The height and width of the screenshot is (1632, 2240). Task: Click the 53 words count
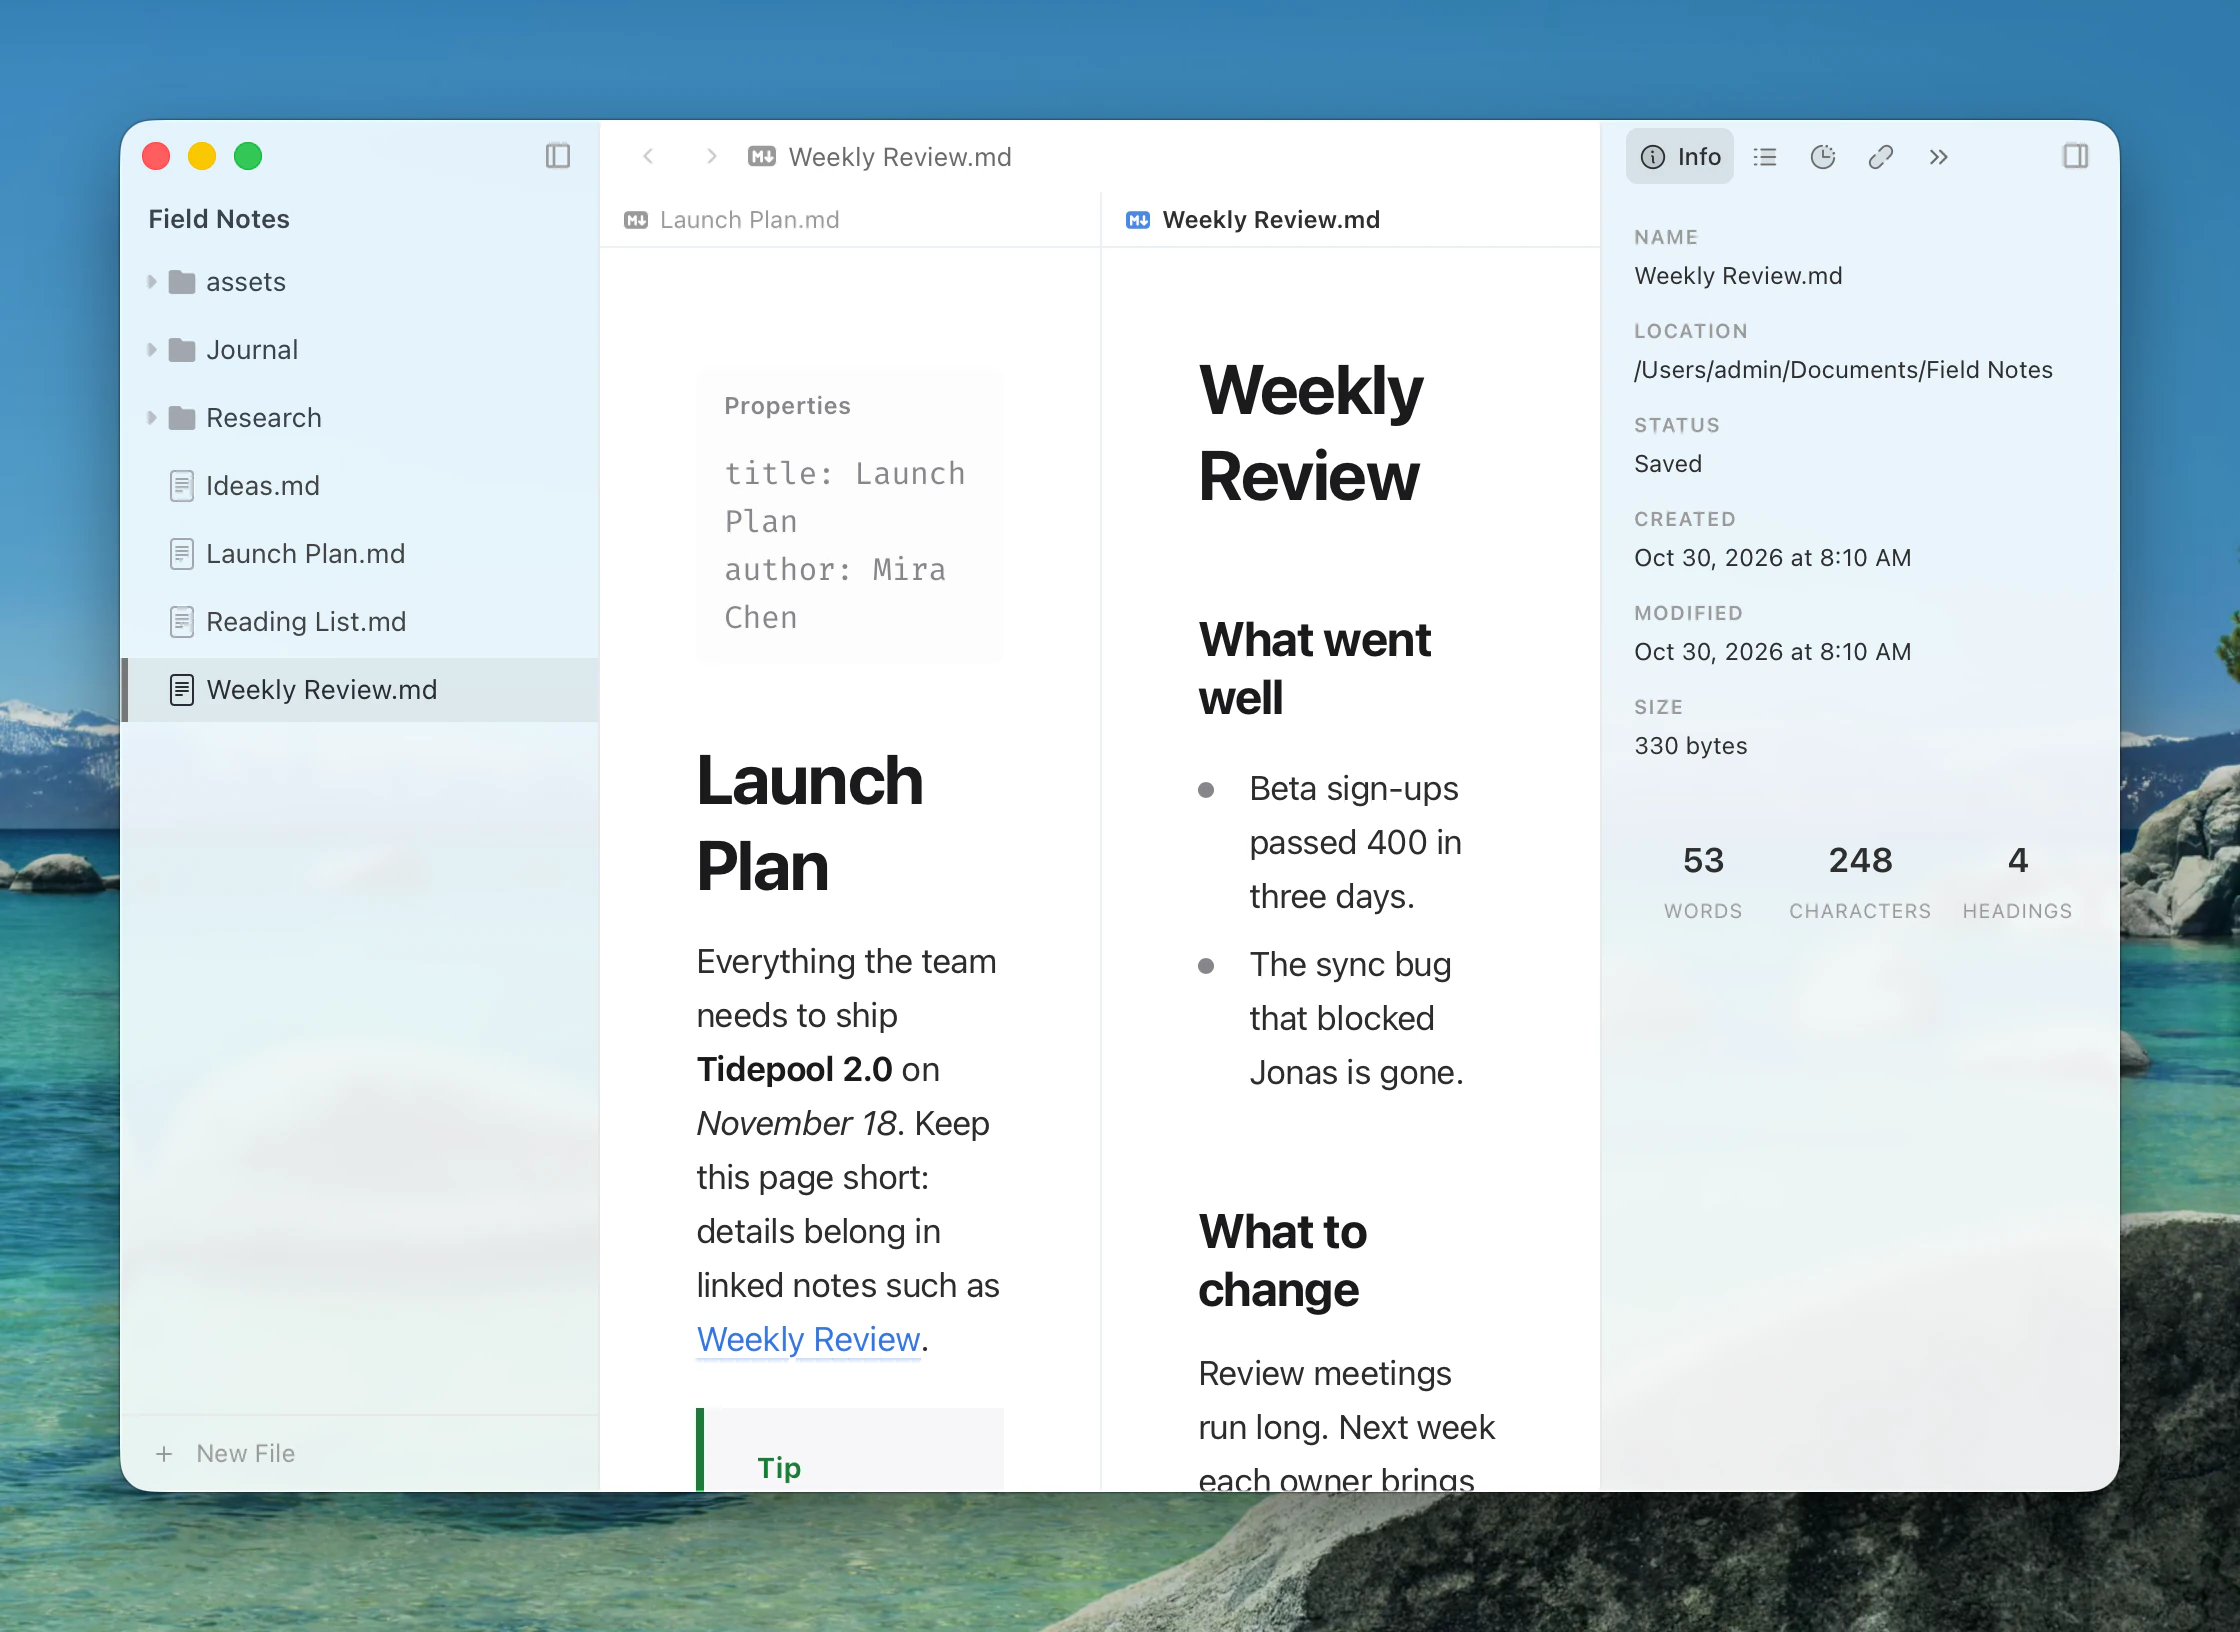[x=1703, y=860]
